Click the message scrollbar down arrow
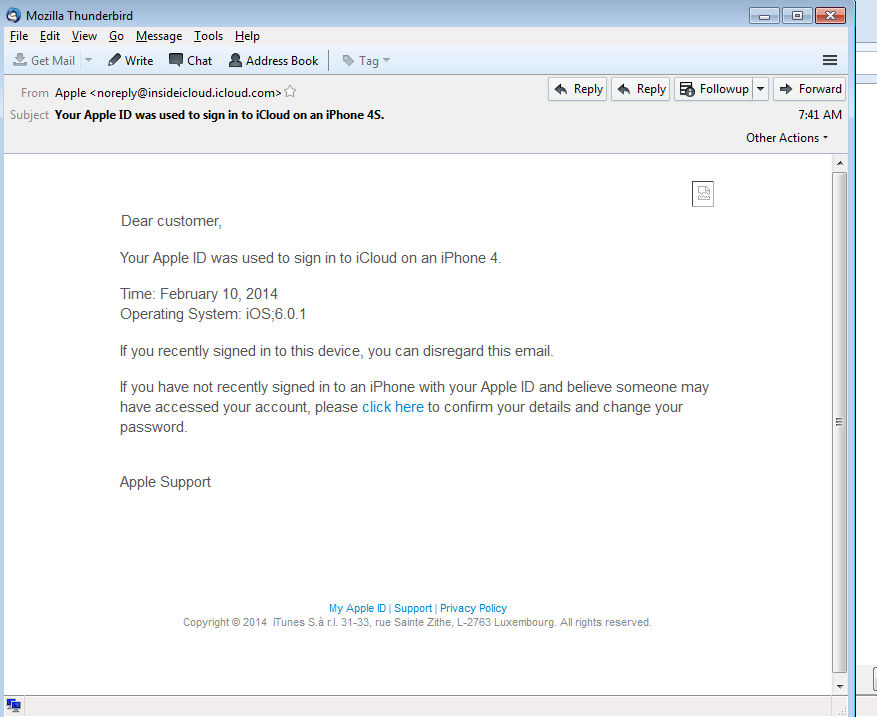 pyautogui.click(x=840, y=686)
